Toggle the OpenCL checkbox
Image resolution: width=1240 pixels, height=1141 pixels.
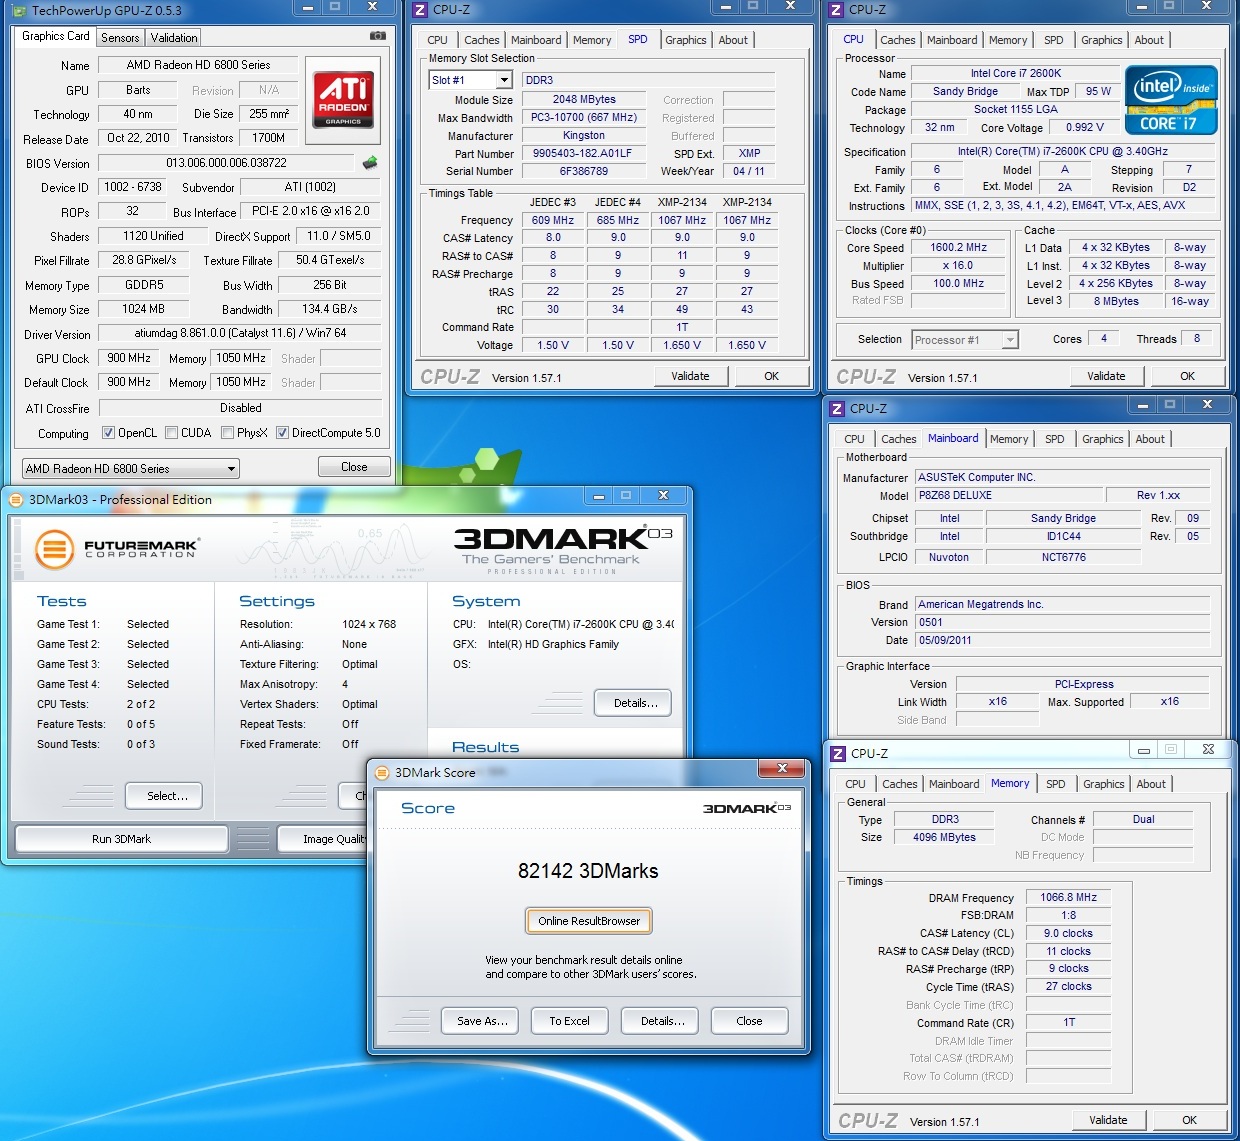coord(109,433)
